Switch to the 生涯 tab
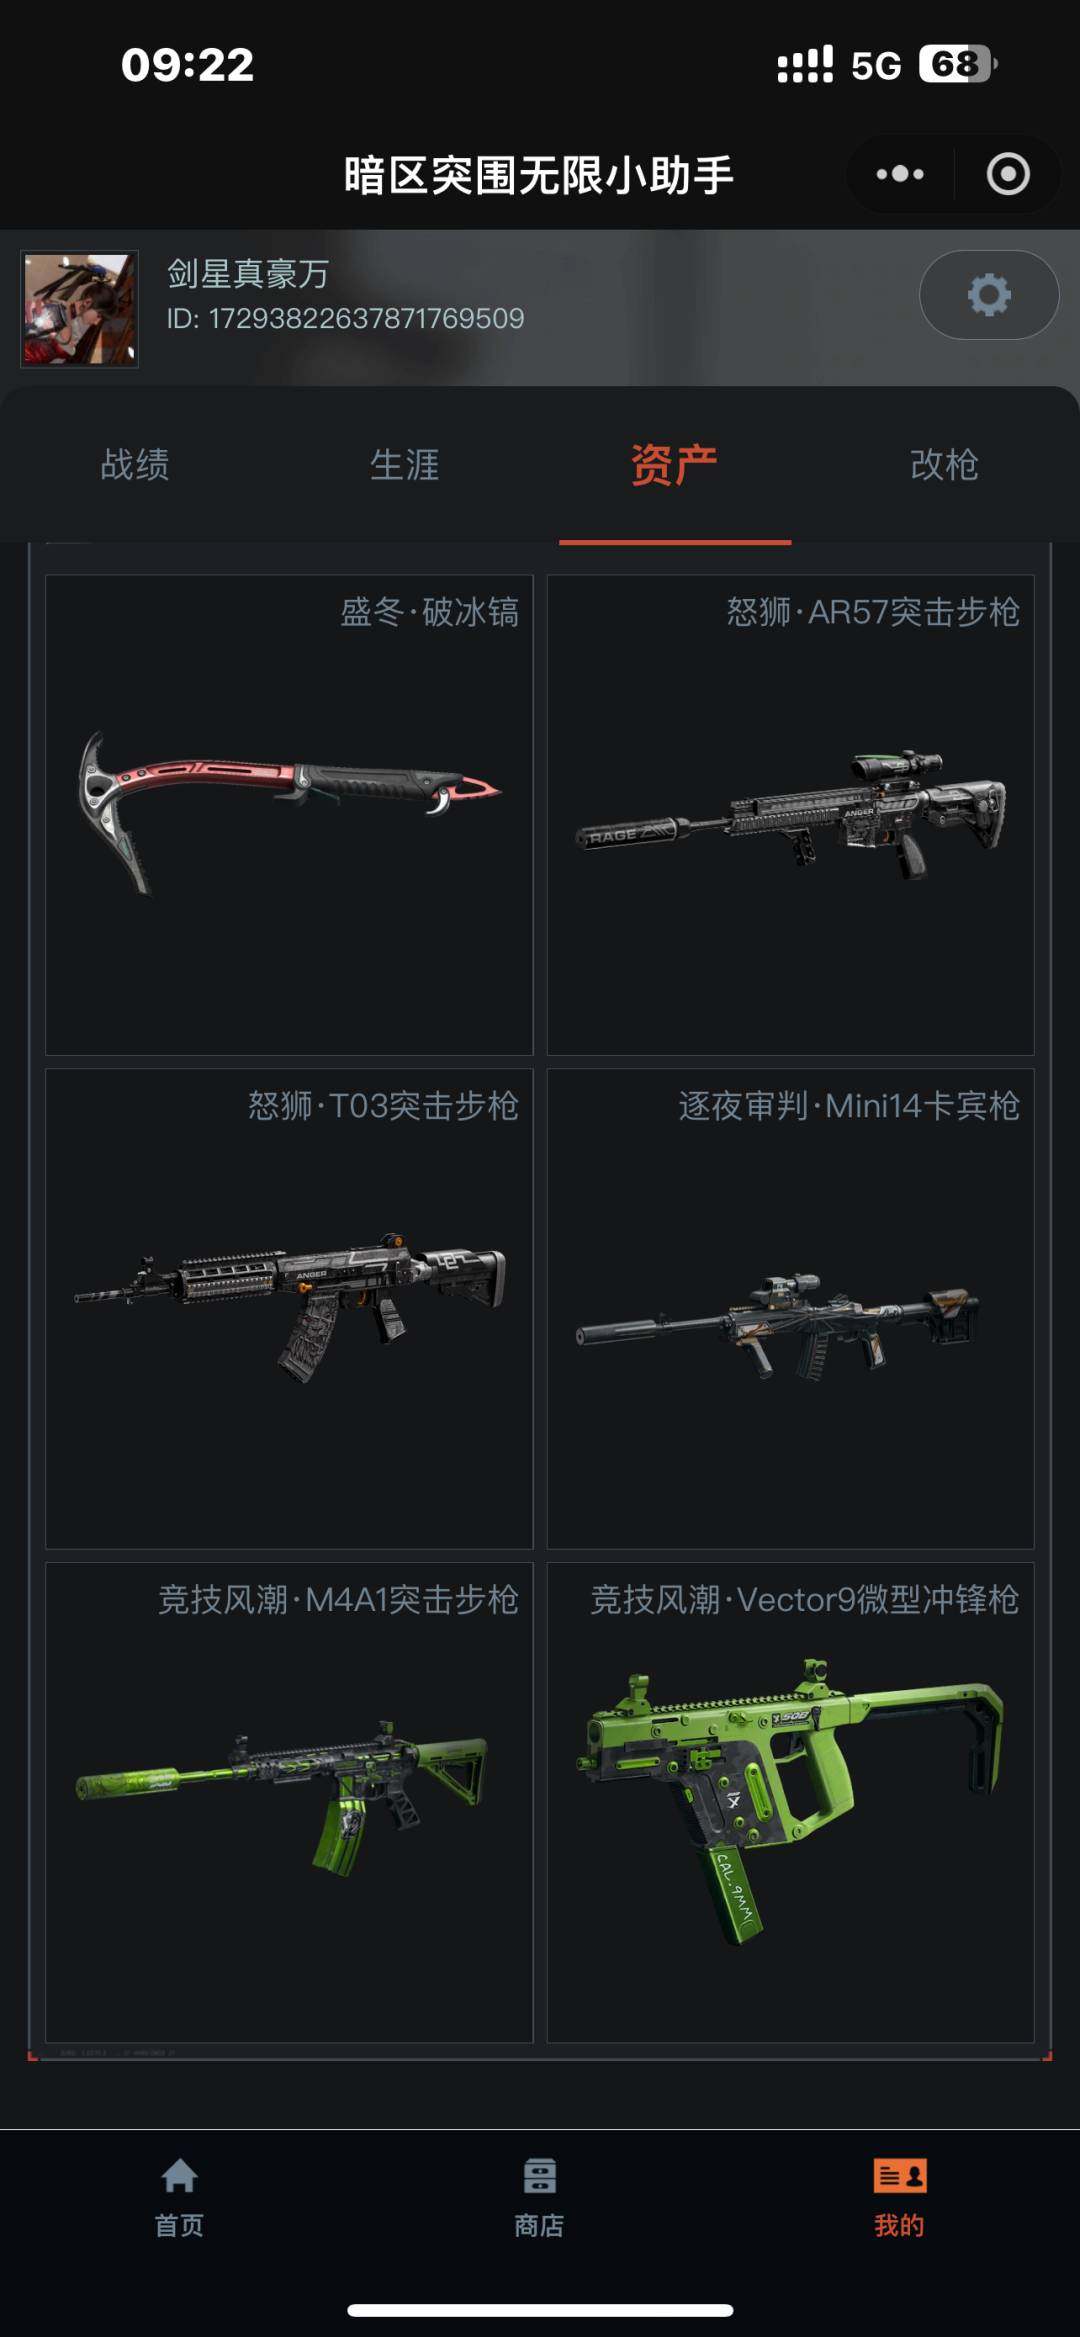Viewport: 1080px width, 2337px height. click(x=405, y=464)
